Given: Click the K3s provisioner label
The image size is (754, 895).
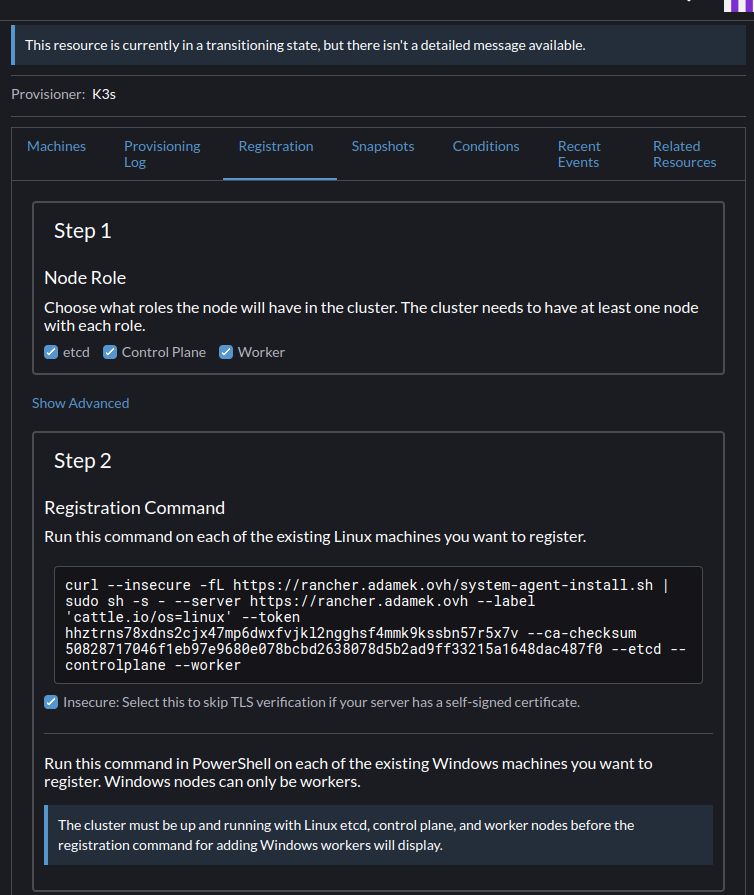Looking at the screenshot, I should click(x=104, y=94).
